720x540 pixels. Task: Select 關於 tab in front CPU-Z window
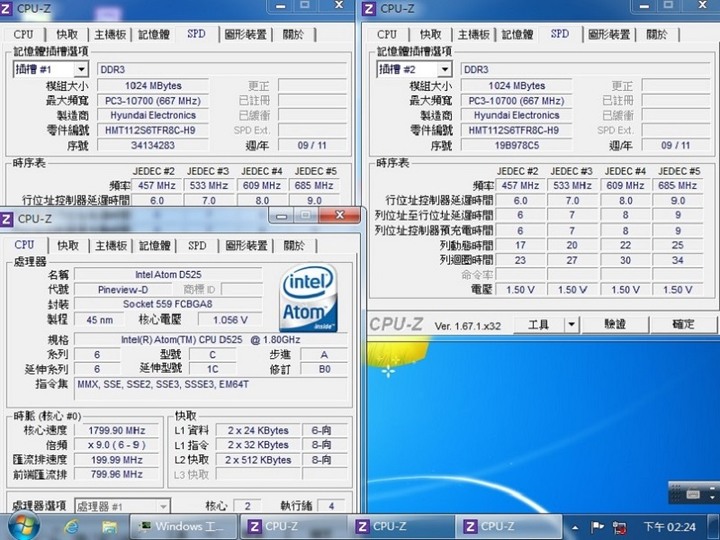click(x=294, y=246)
